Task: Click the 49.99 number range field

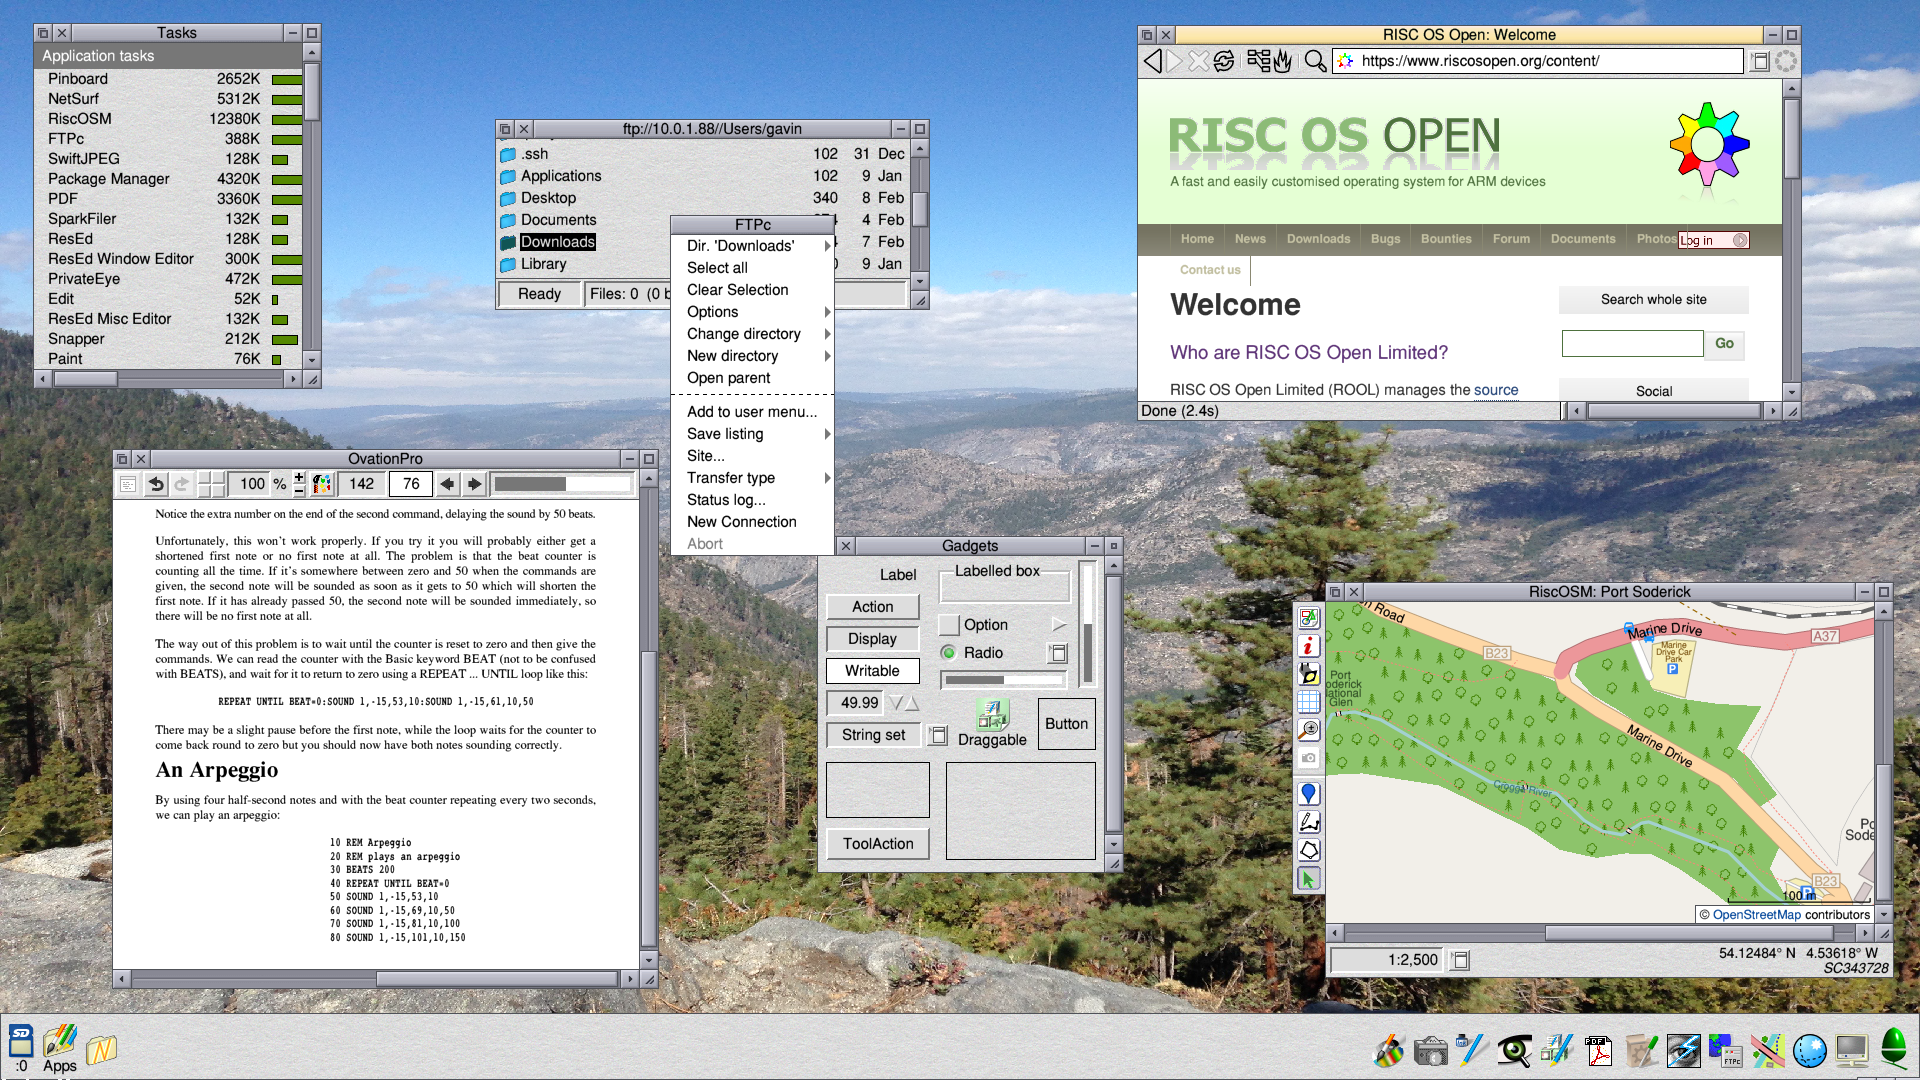Action: [x=857, y=703]
